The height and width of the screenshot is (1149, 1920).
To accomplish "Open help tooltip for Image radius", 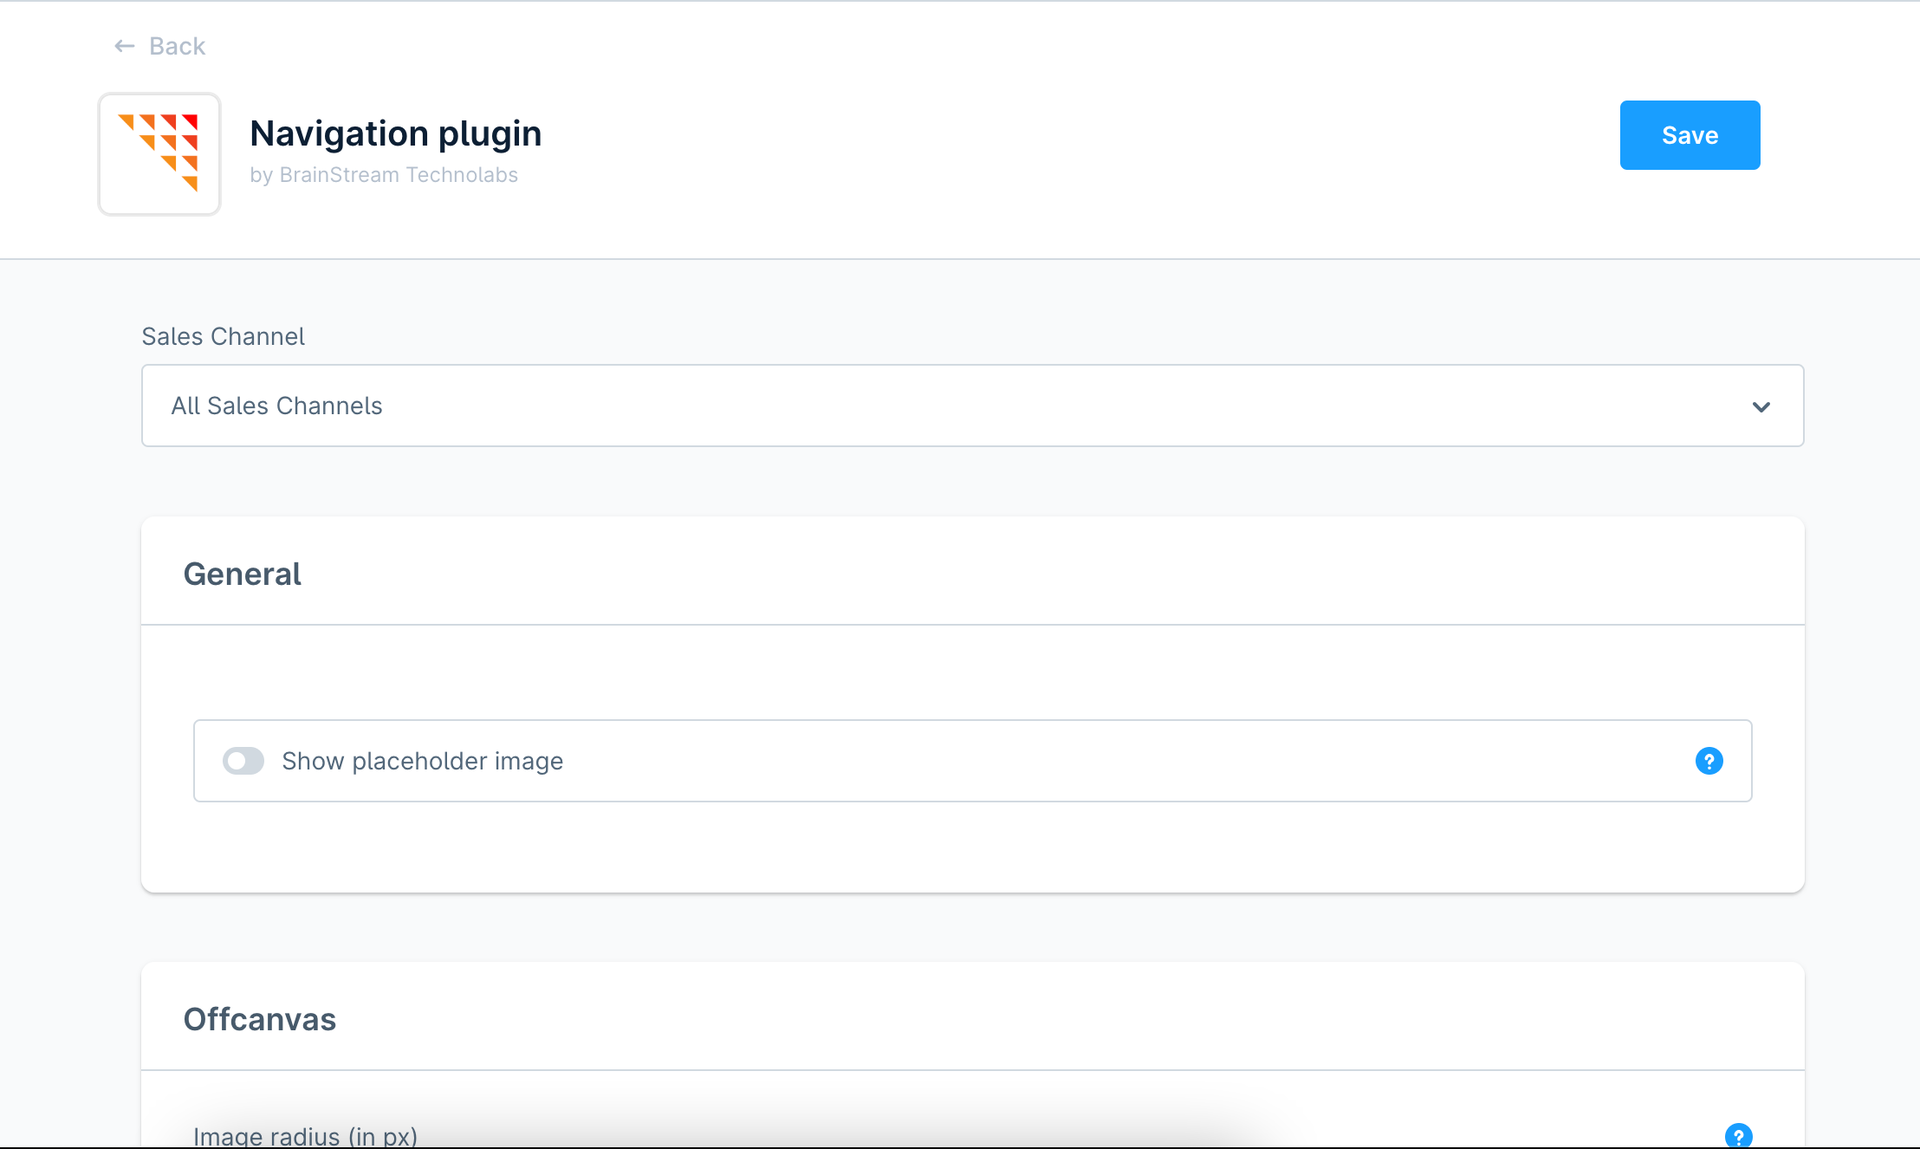I will [x=1738, y=1136].
